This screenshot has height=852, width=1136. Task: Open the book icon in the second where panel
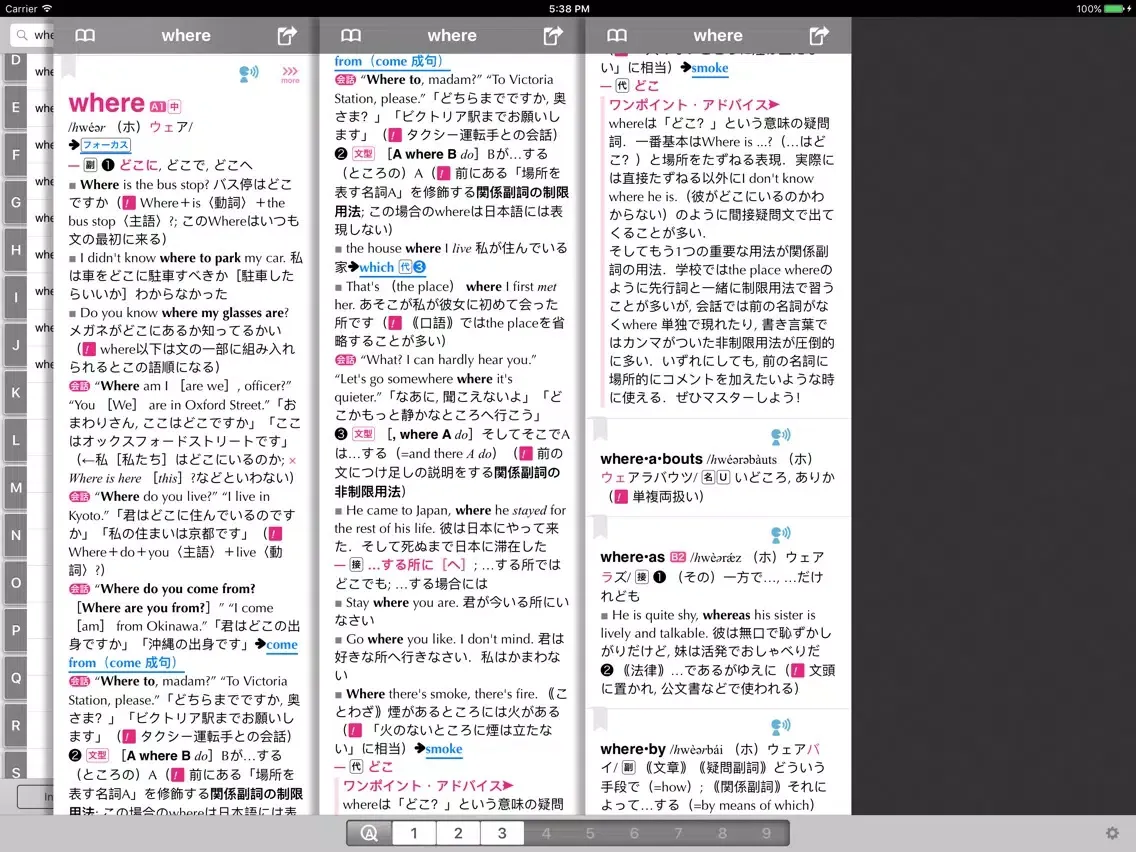[351, 36]
